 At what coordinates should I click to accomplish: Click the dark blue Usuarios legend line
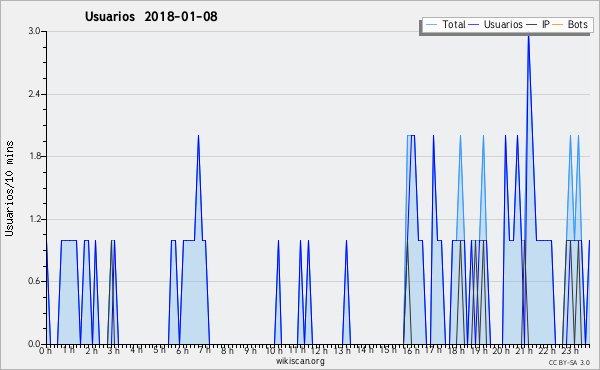coord(474,25)
